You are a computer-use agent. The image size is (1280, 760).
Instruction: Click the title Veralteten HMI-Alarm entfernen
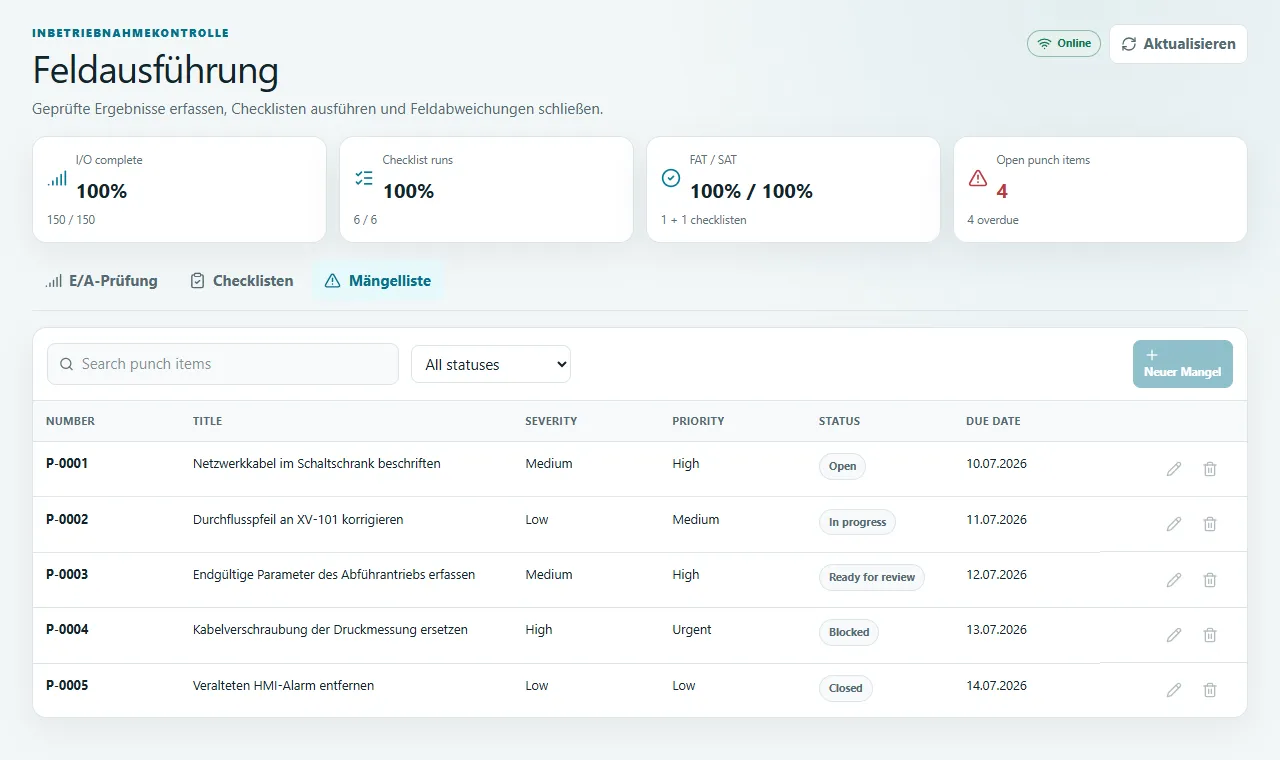point(283,686)
